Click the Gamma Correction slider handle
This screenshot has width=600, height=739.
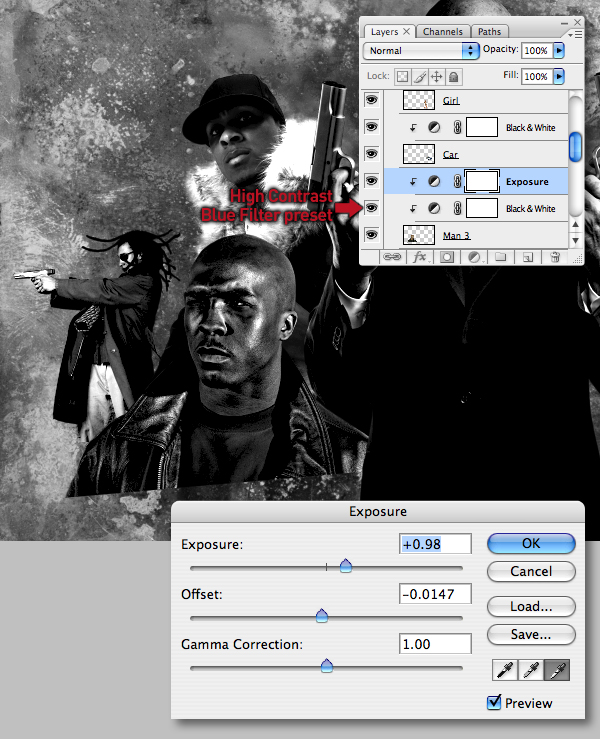pos(327,665)
